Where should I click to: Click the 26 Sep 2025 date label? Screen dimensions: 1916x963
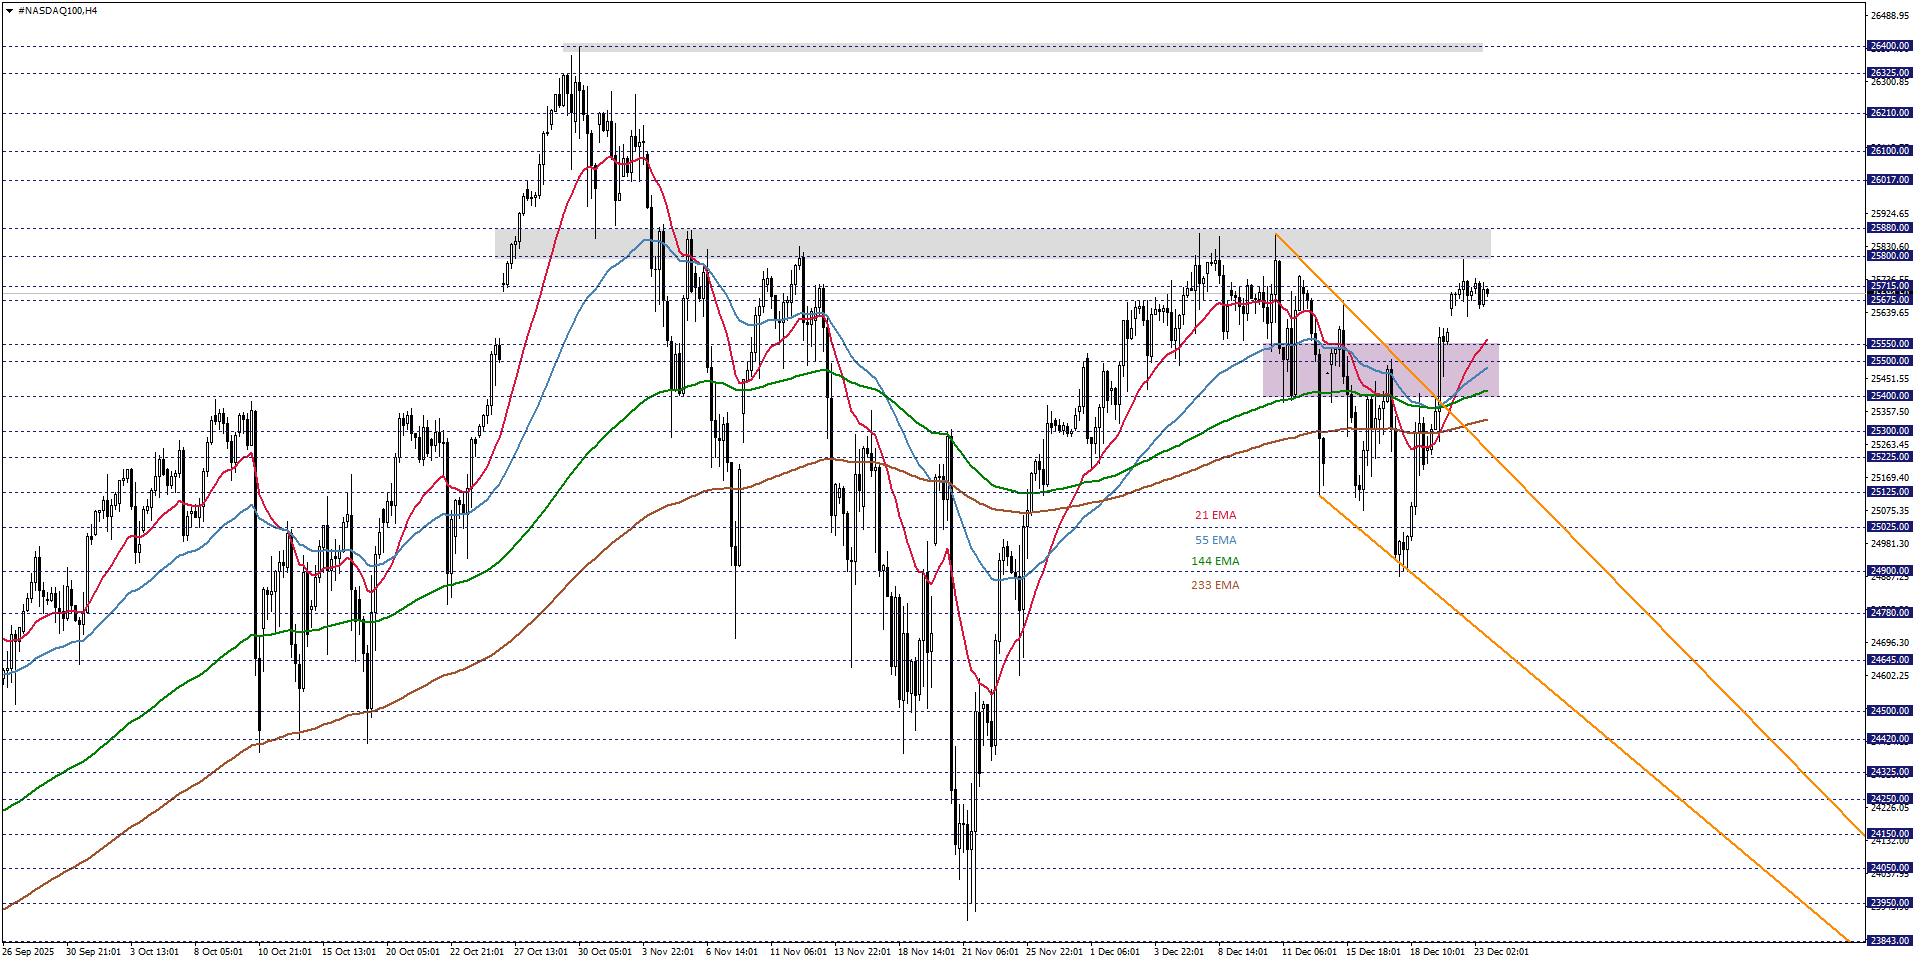click(x=26, y=953)
